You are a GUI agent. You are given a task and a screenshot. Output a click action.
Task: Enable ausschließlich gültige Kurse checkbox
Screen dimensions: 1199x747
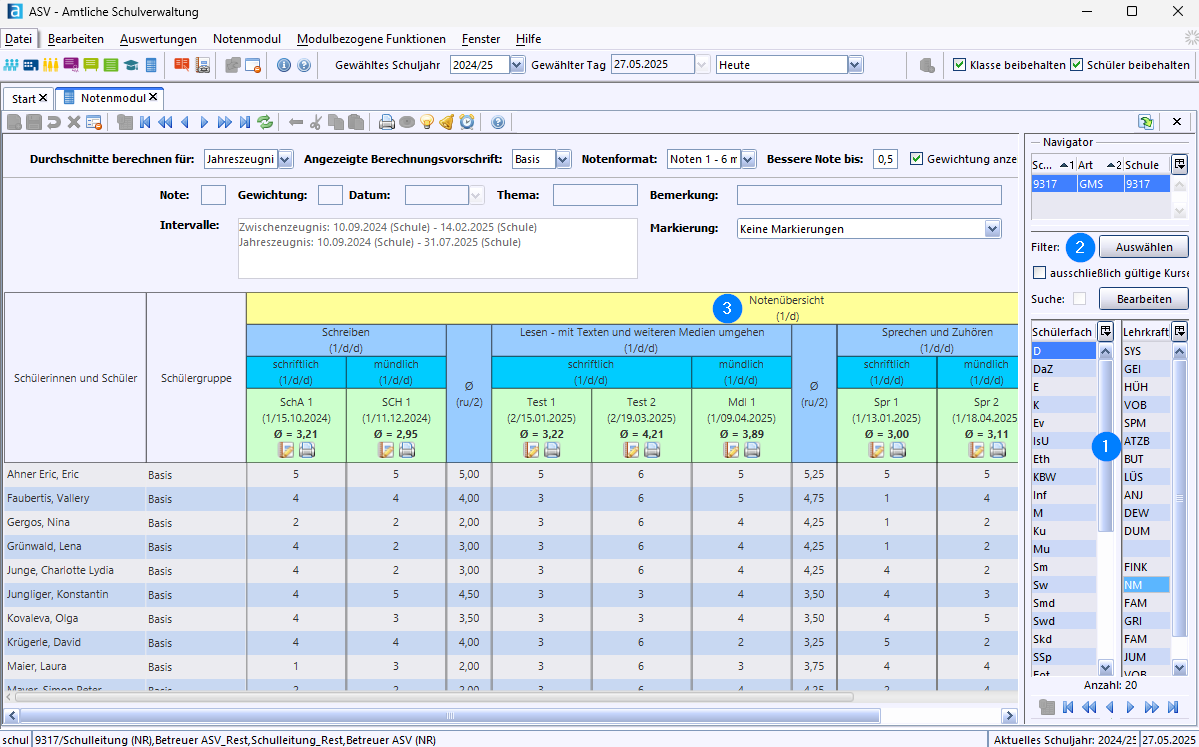(x=1039, y=273)
